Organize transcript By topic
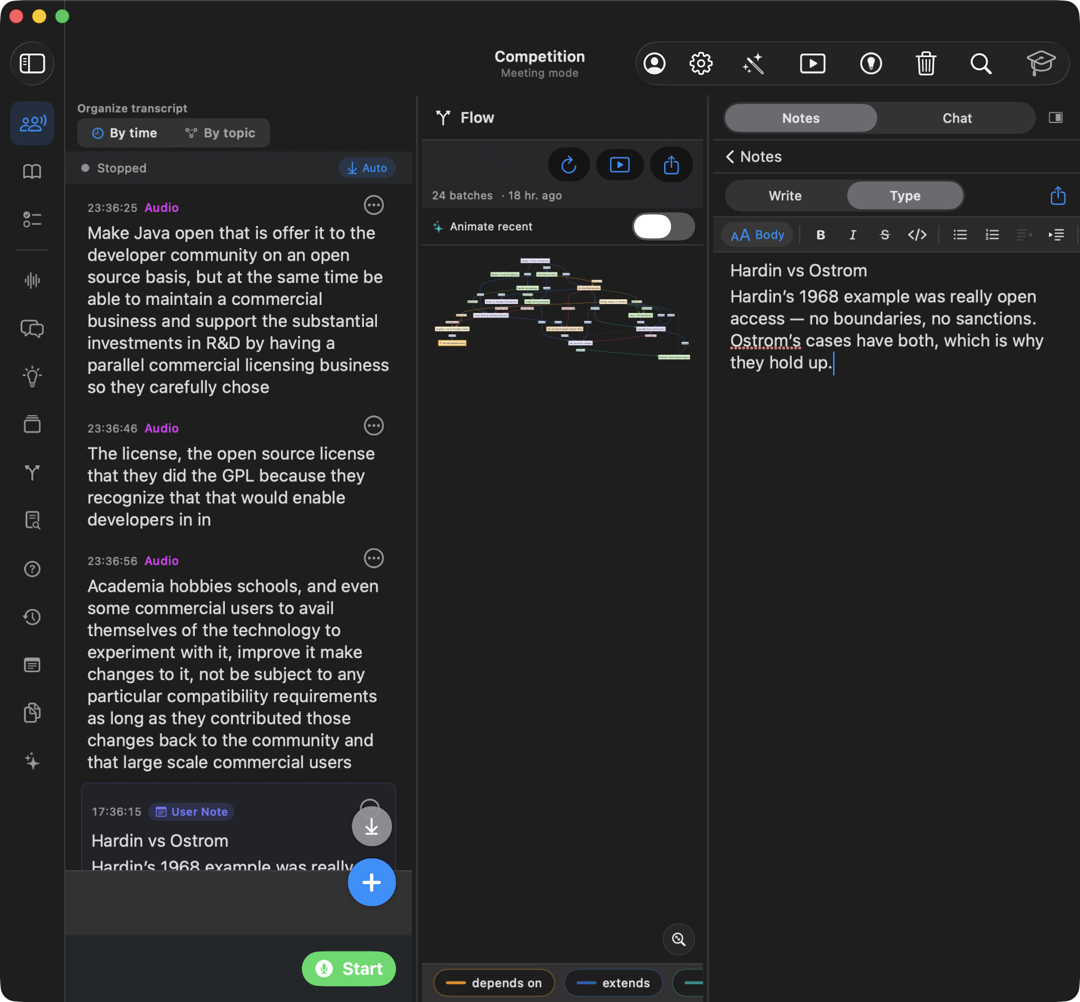 pos(220,133)
